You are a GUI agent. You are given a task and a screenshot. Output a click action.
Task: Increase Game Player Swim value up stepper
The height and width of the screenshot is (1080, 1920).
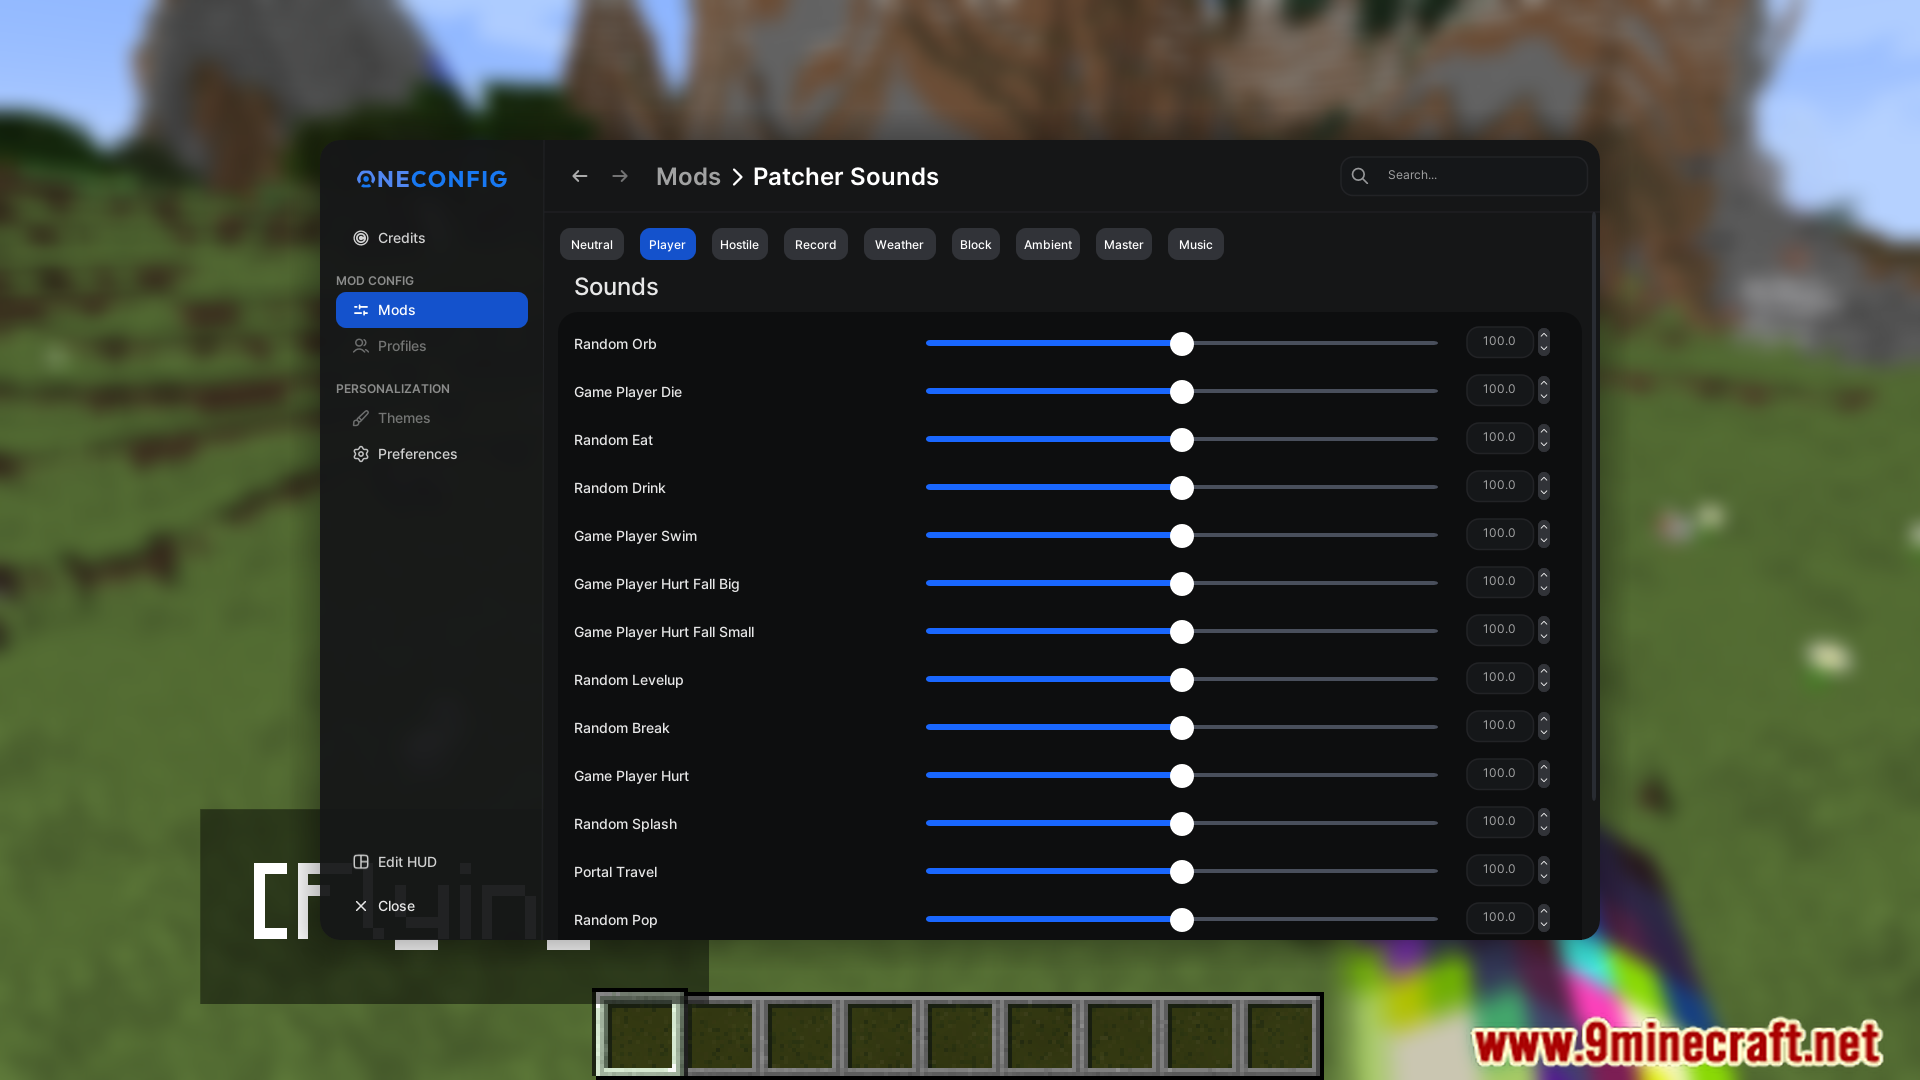[x=1544, y=527]
